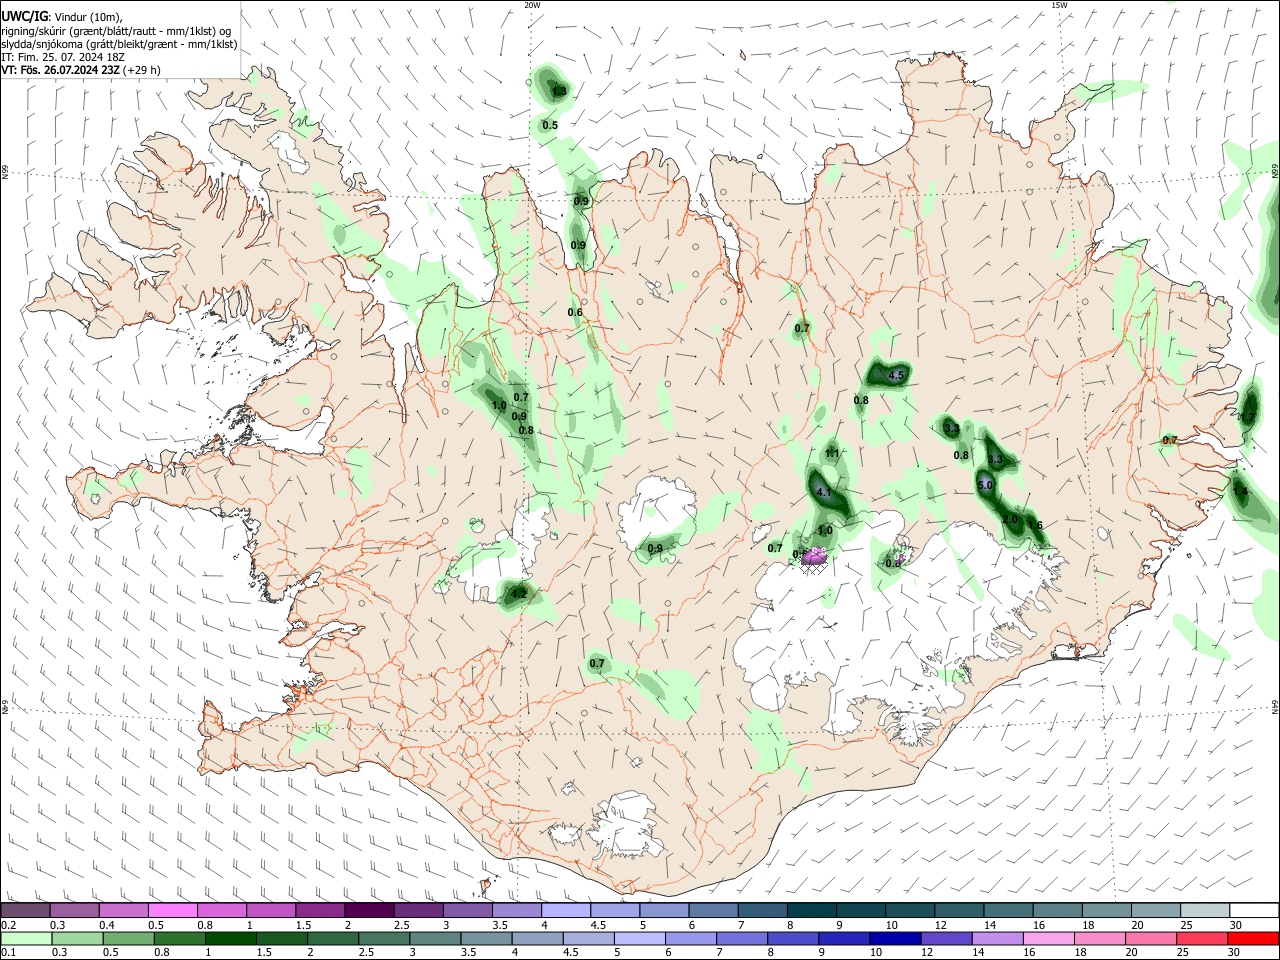Click the 'UWC/IG: Vindur (10m)' title line
This screenshot has height=960, width=1280.
(x=62, y=17)
